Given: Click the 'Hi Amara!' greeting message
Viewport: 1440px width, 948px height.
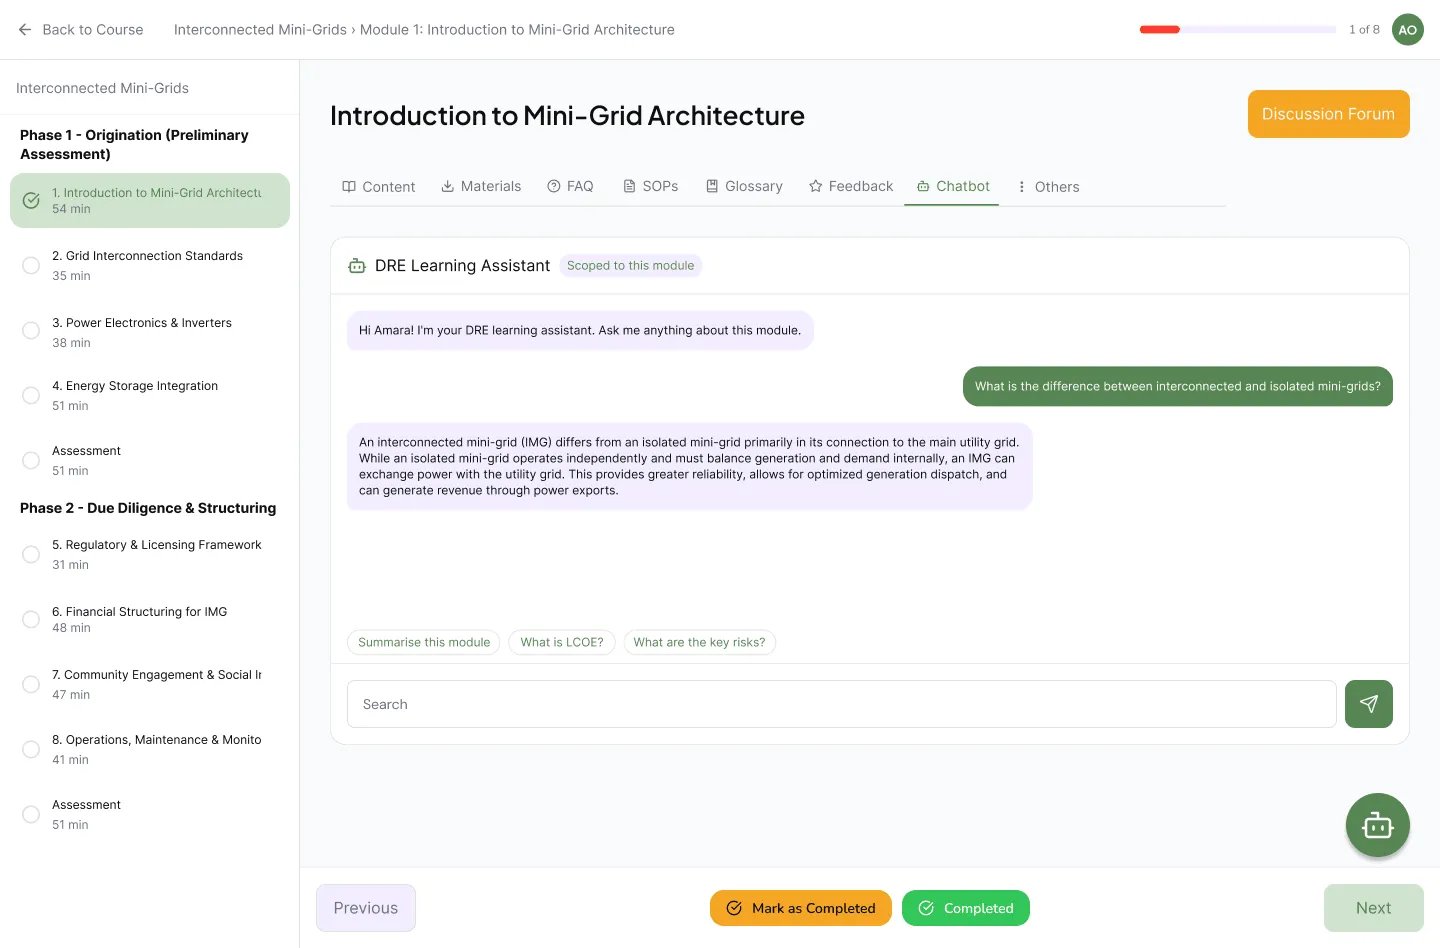Looking at the screenshot, I should tap(580, 331).
